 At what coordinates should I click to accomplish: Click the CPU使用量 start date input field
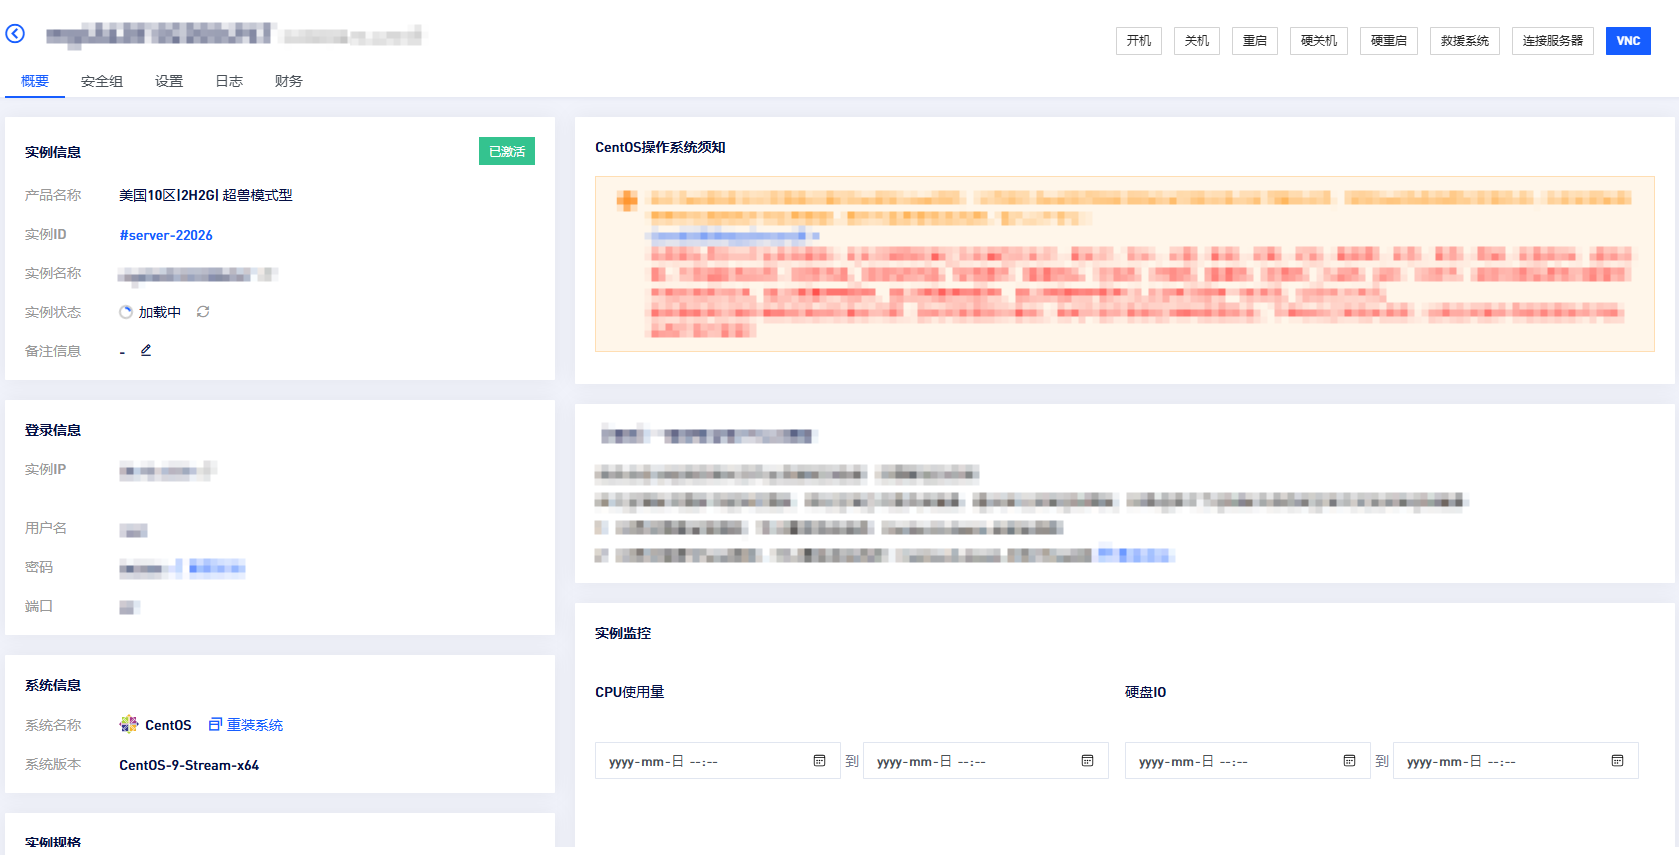point(700,761)
